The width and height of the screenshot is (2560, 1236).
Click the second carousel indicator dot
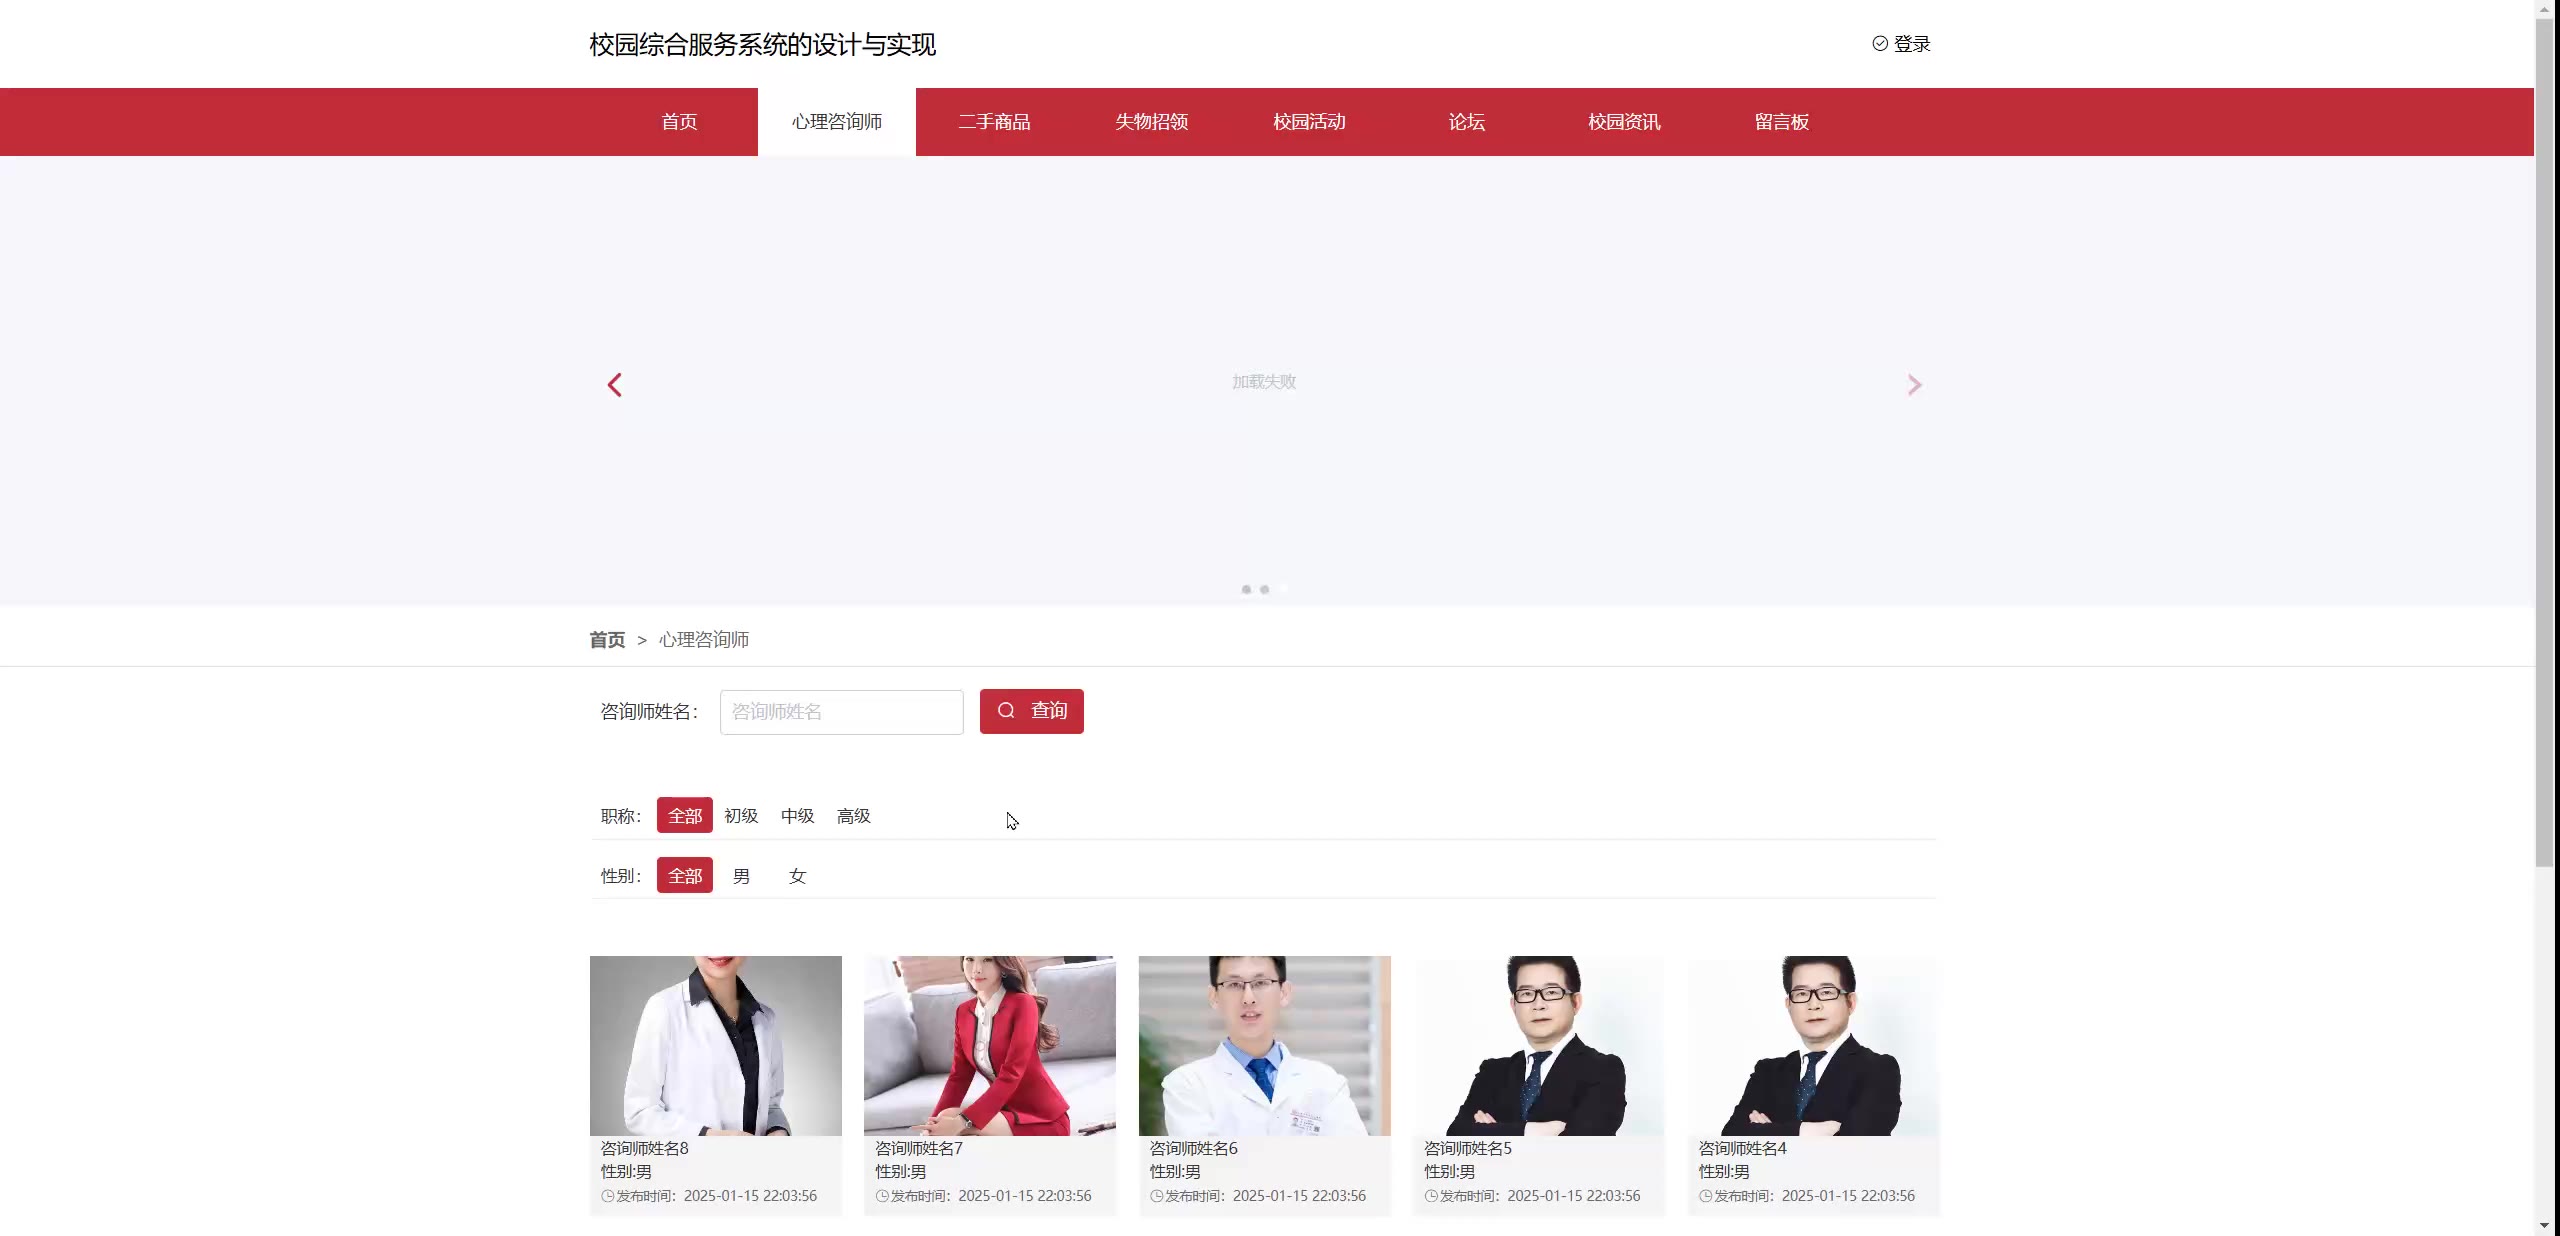1264,590
